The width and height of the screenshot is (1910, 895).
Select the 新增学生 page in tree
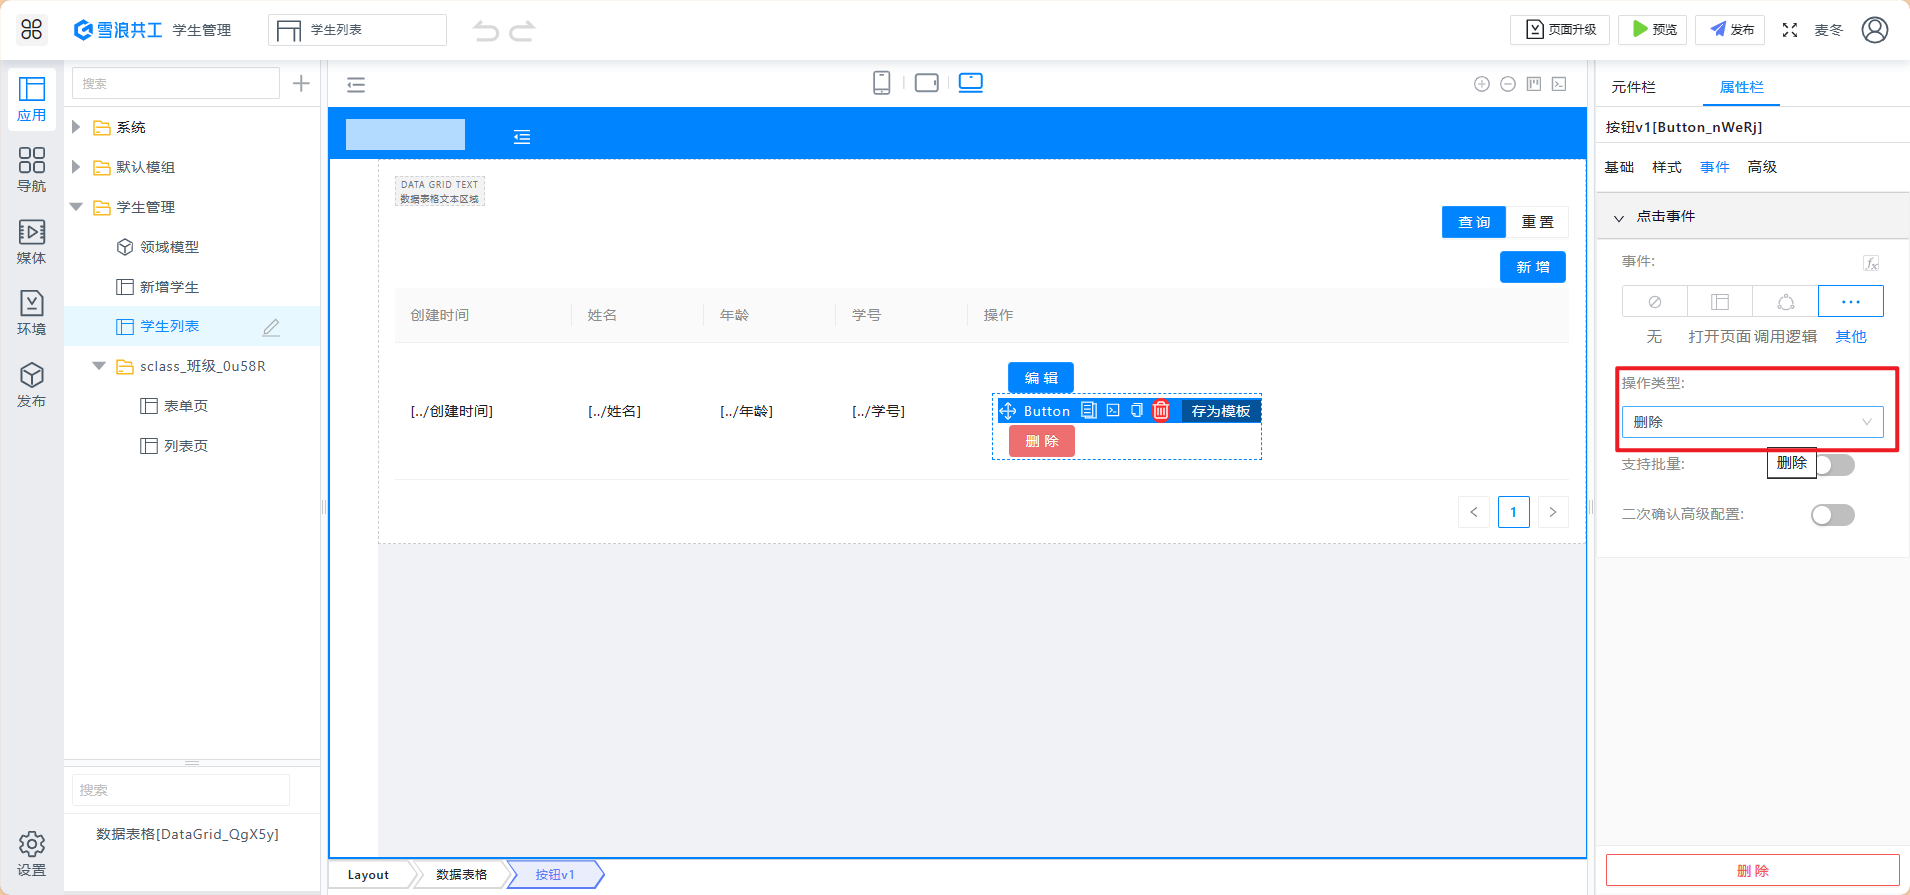(169, 287)
